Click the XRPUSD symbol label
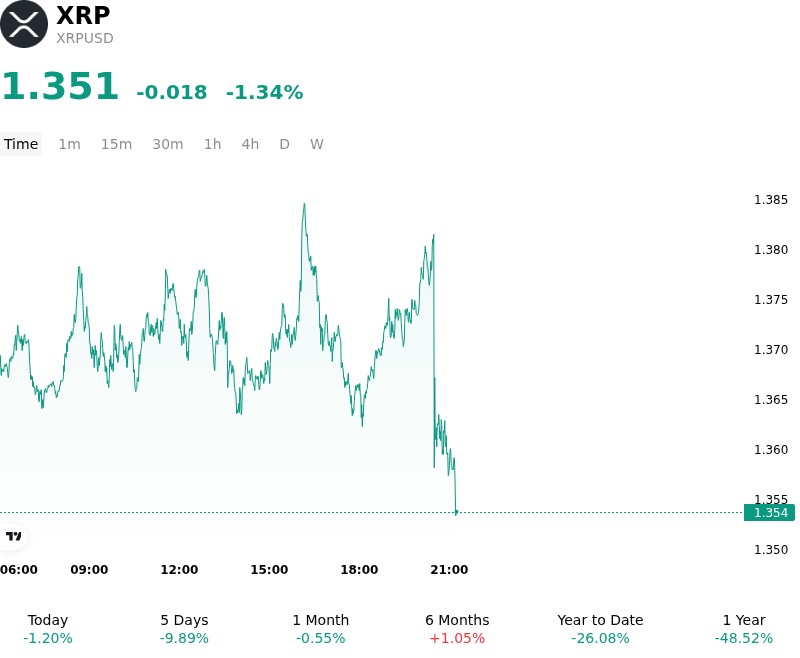 [85, 38]
